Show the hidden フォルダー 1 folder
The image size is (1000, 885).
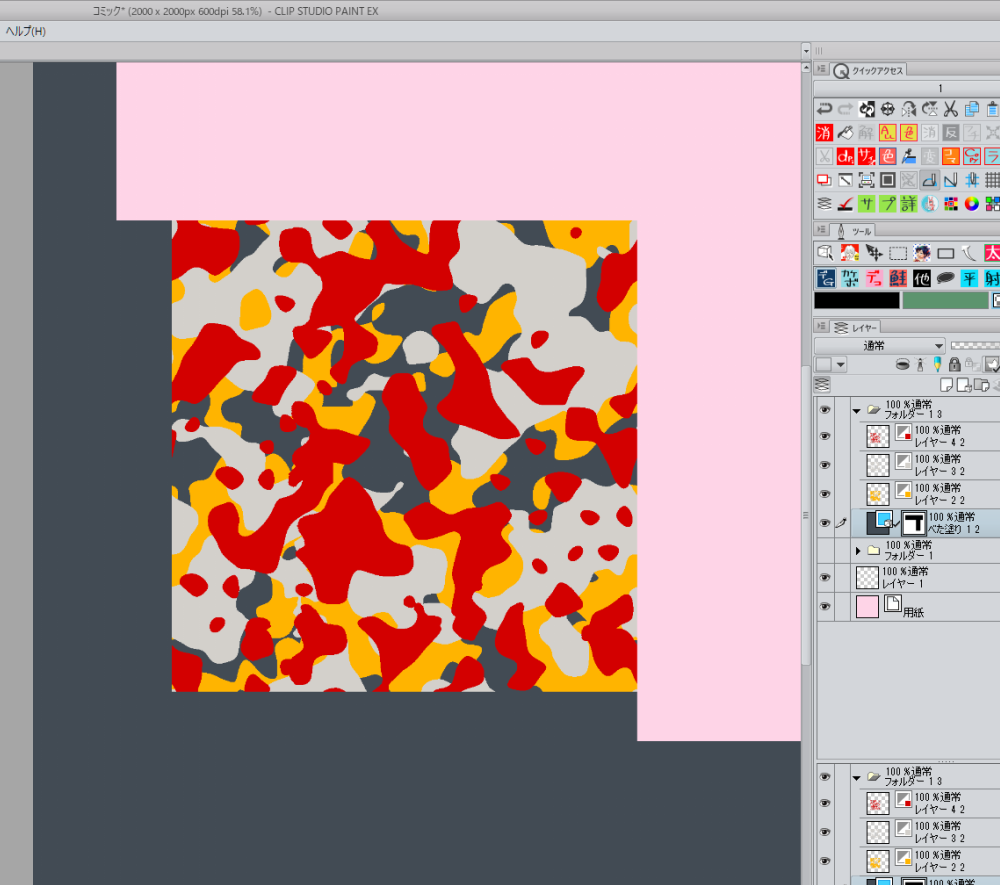pos(825,550)
